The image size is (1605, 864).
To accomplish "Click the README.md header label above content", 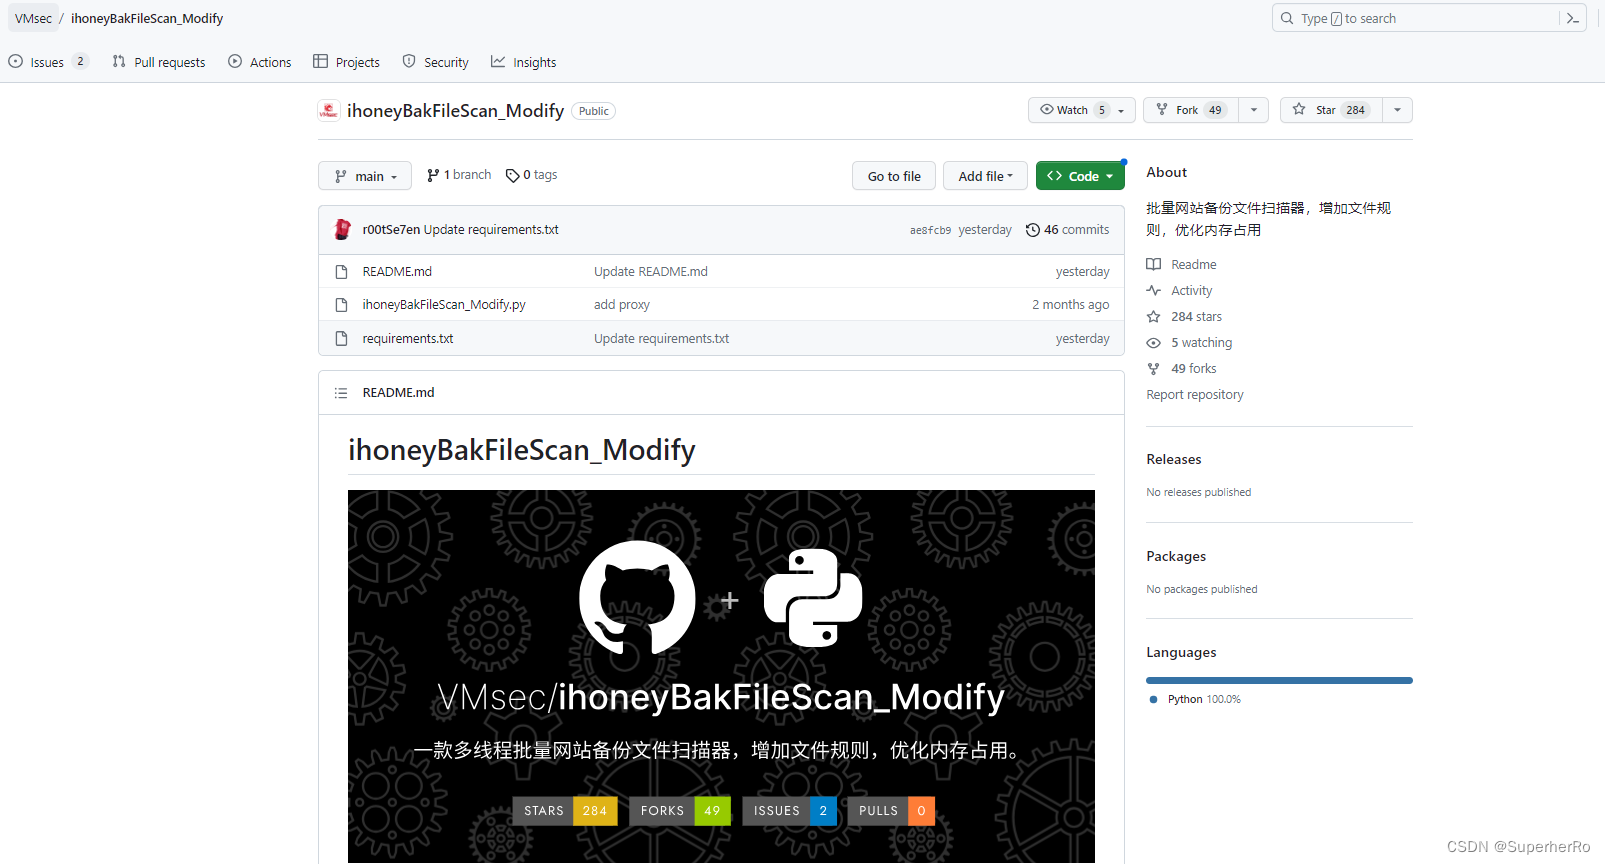I will point(398,393).
